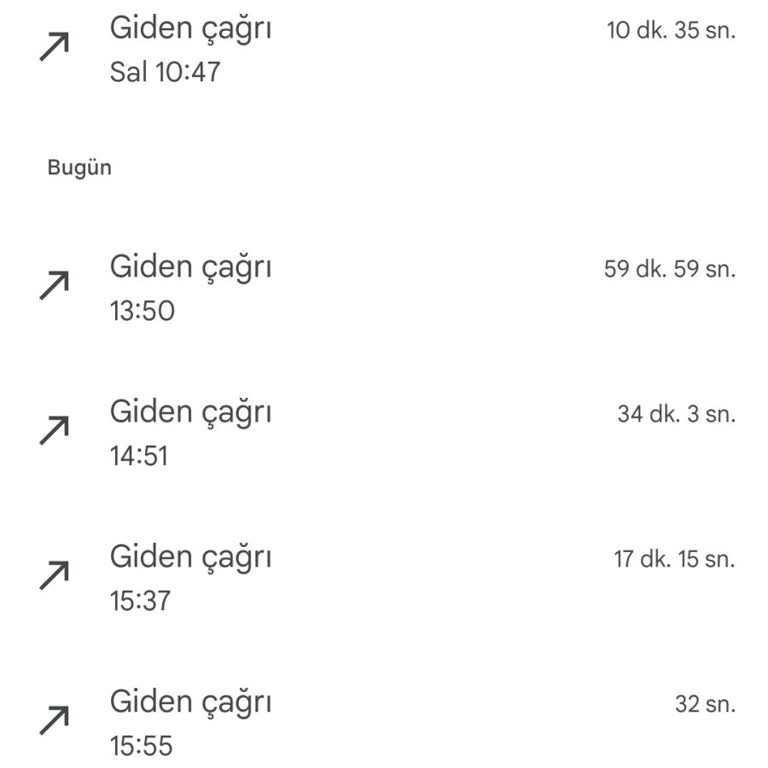This screenshot has width=768, height=768.
Task: Select the "Giden çağrı" title above 14:51
Action: click(x=190, y=411)
